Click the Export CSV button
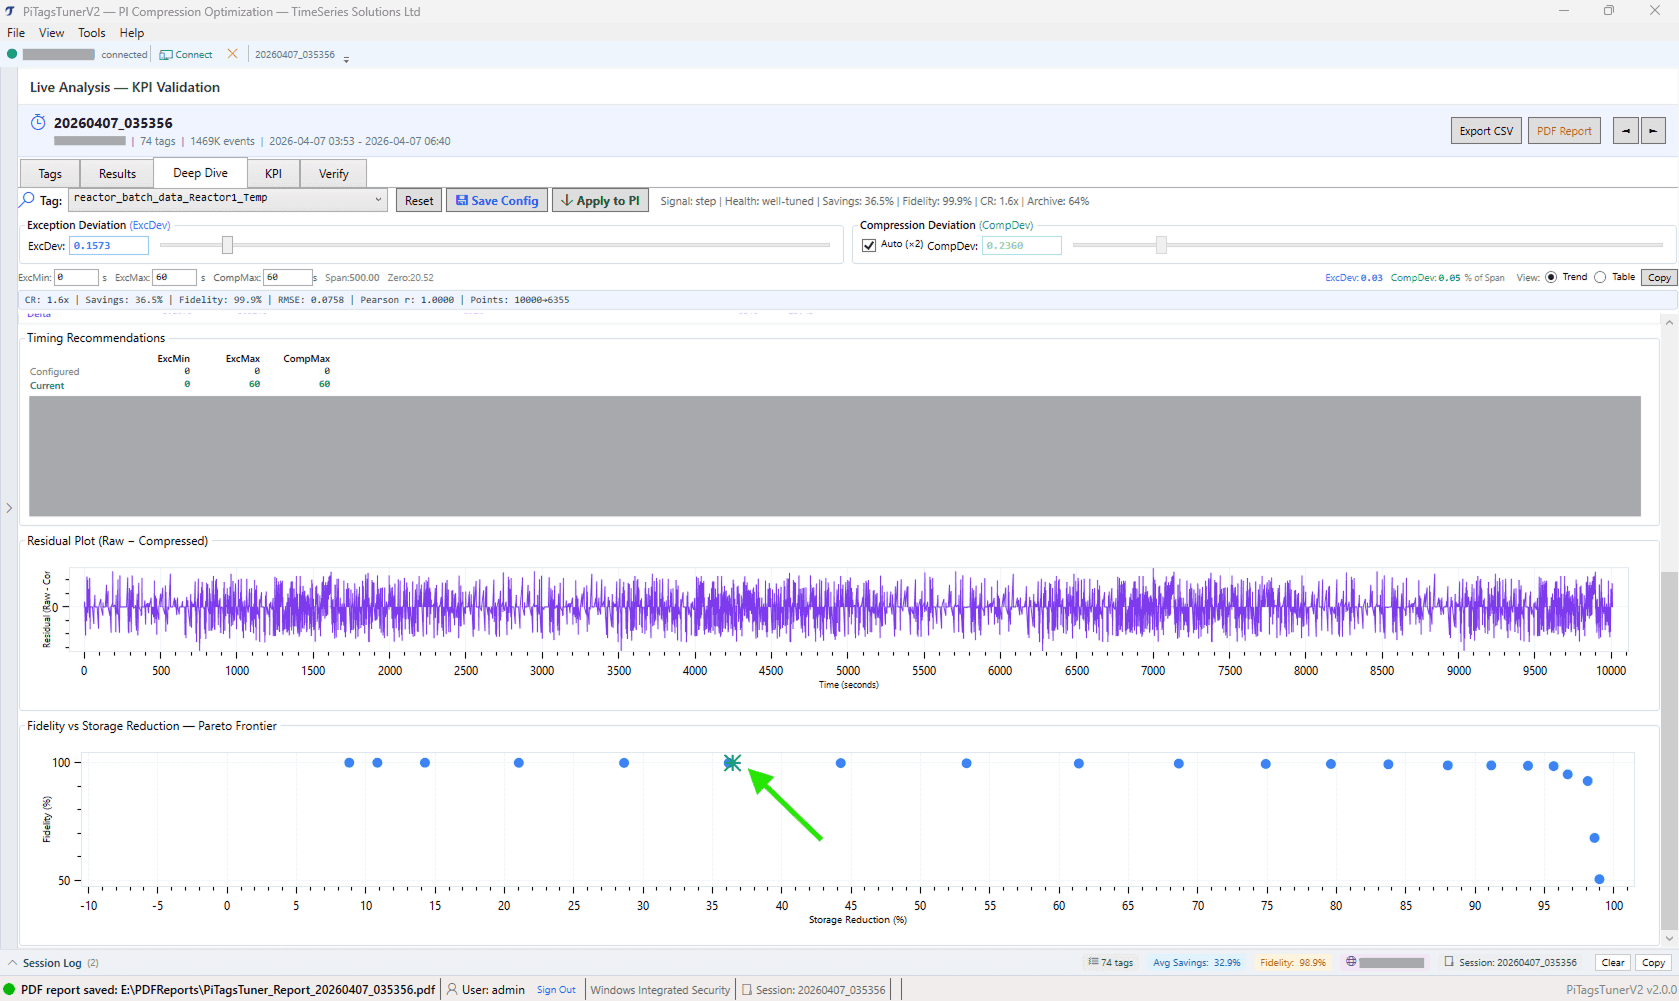 click(1485, 131)
